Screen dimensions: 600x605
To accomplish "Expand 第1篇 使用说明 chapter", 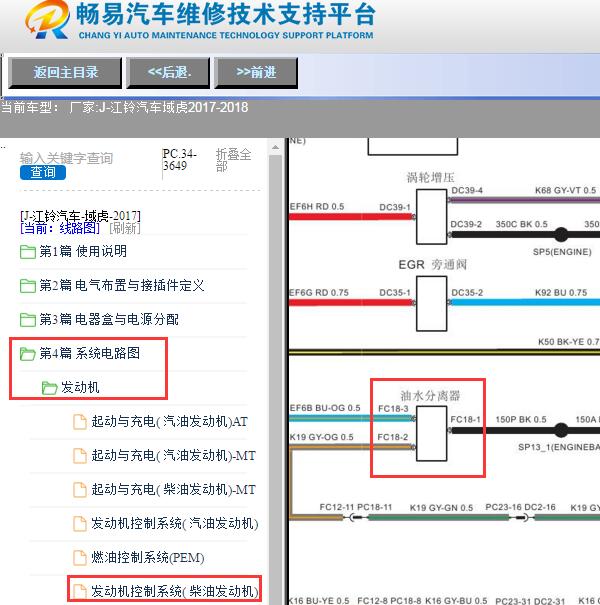I will click(x=83, y=252).
